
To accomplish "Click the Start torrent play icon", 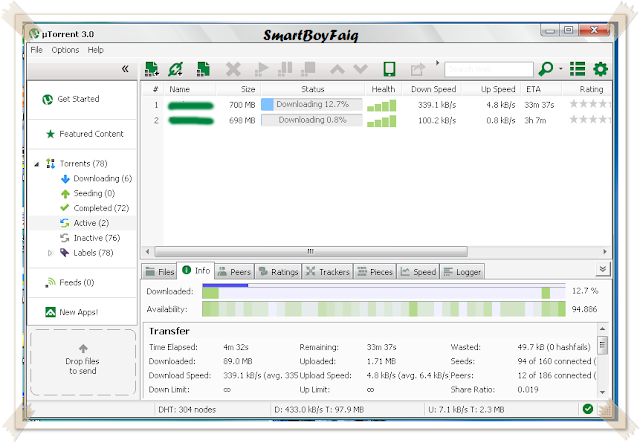I will [x=261, y=69].
